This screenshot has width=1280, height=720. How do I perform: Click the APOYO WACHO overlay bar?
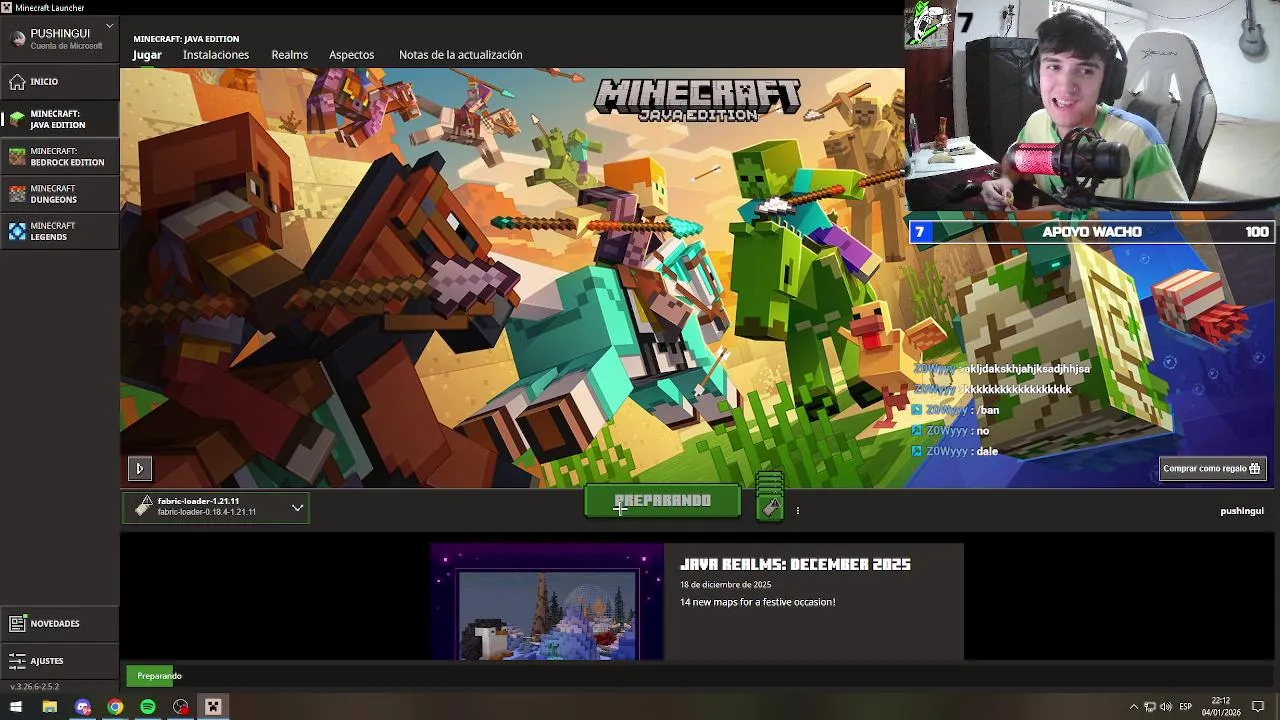pyautogui.click(x=1091, y=232)
